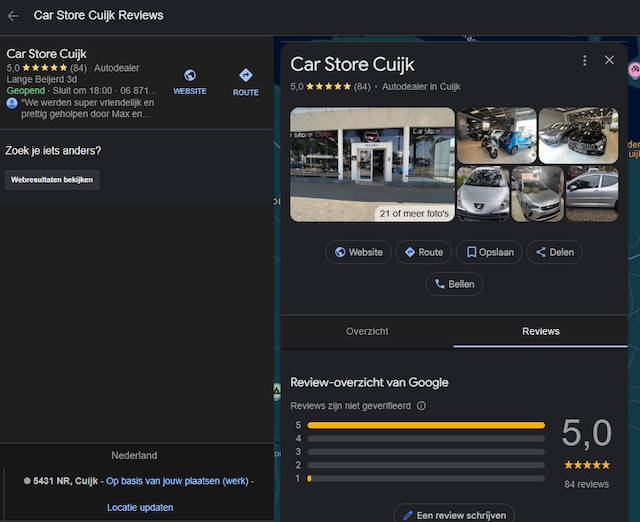Click the large '5,0' rating score

pos(587,433)
